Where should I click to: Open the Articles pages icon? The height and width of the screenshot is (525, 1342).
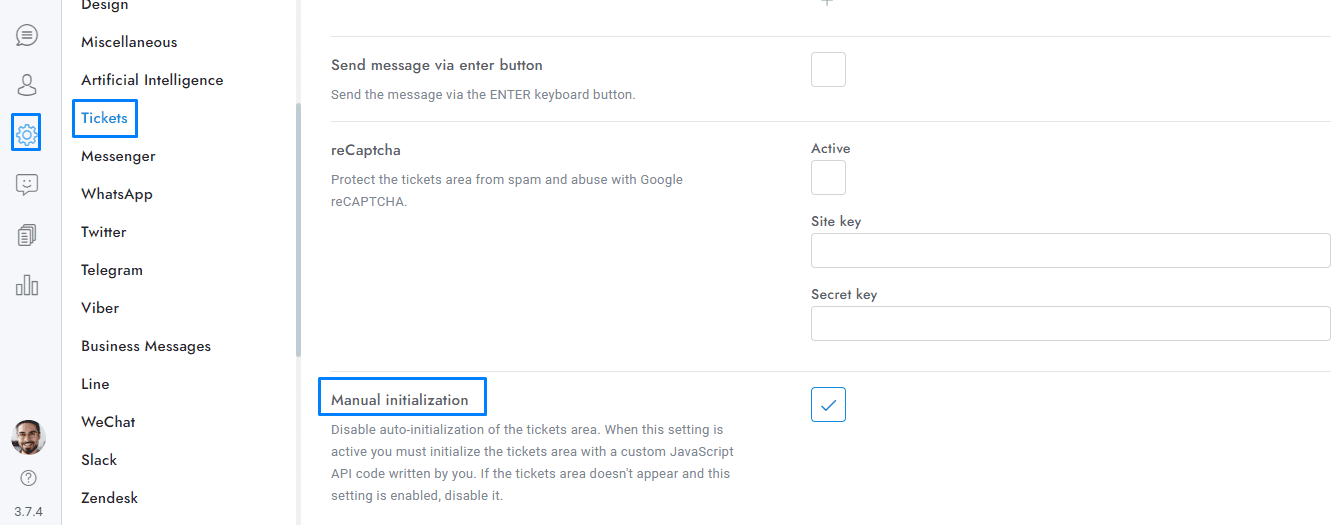click(27, 235)
